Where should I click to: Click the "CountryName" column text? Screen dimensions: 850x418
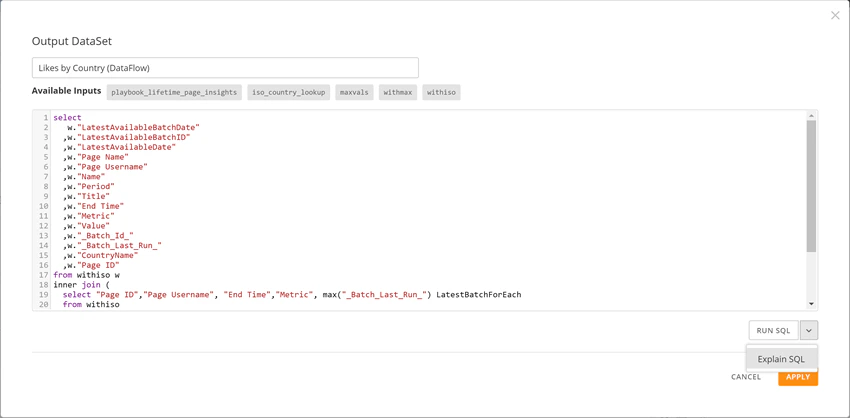(108, 255)
